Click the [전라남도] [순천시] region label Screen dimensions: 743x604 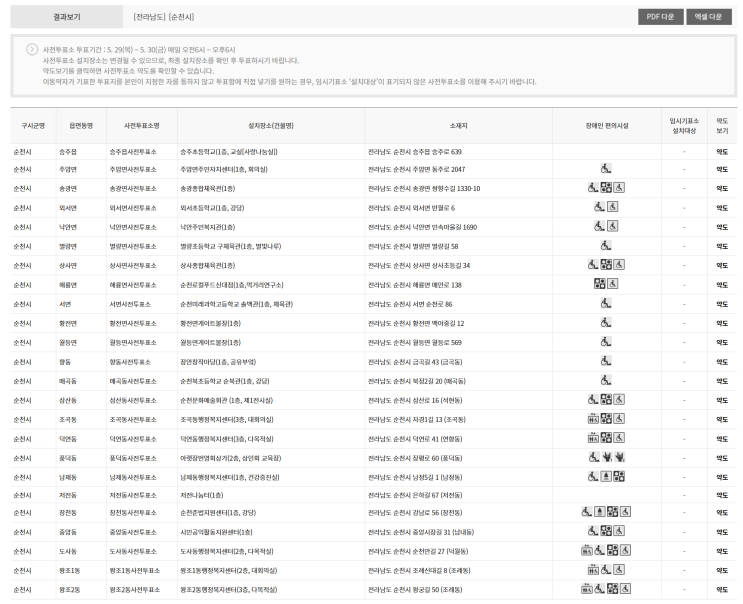pyautogui.click(x=164, y=17)
